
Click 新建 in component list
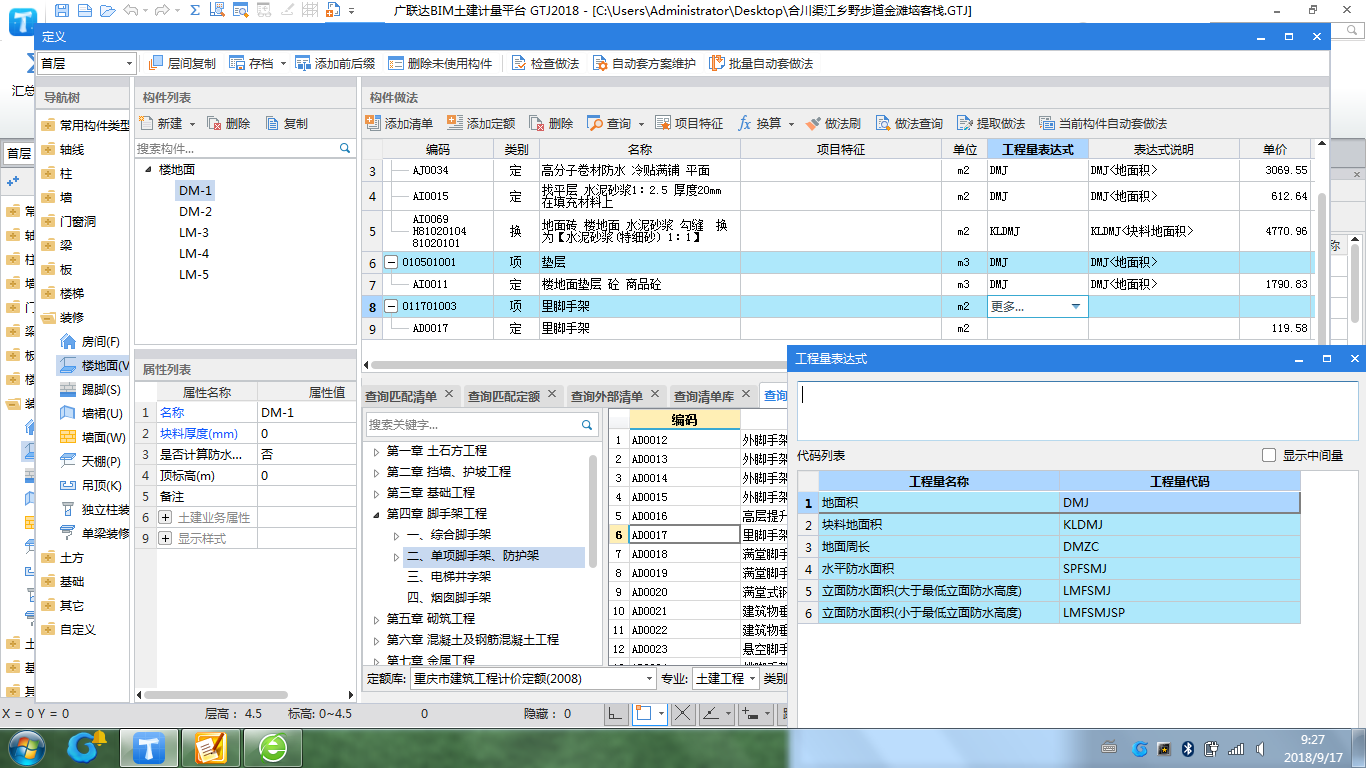coord(160,124)
